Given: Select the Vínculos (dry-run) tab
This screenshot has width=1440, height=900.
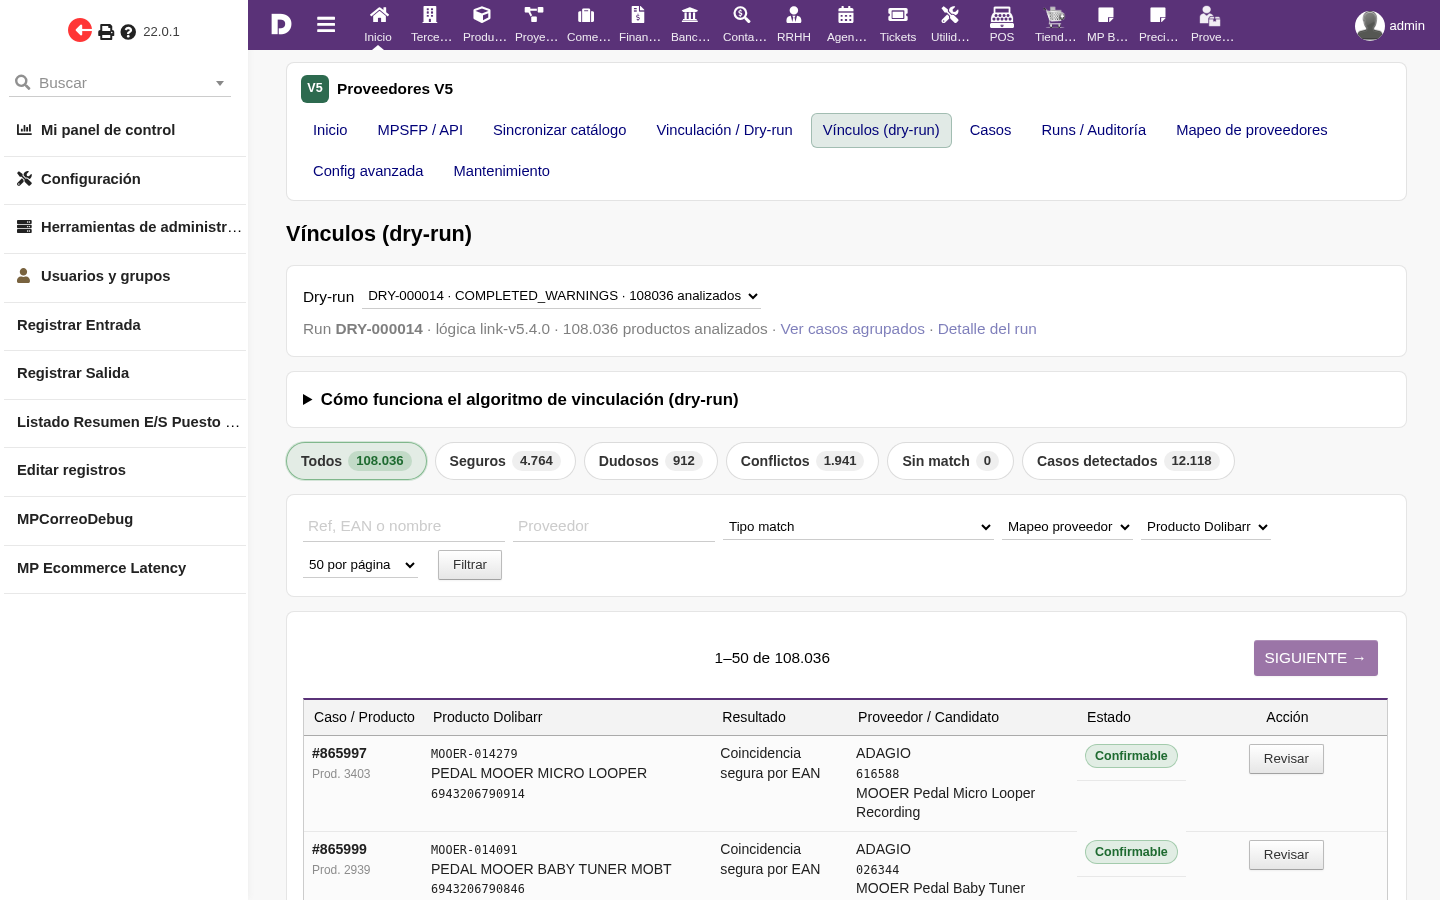Looking at the screenshot, I should 881,130.
